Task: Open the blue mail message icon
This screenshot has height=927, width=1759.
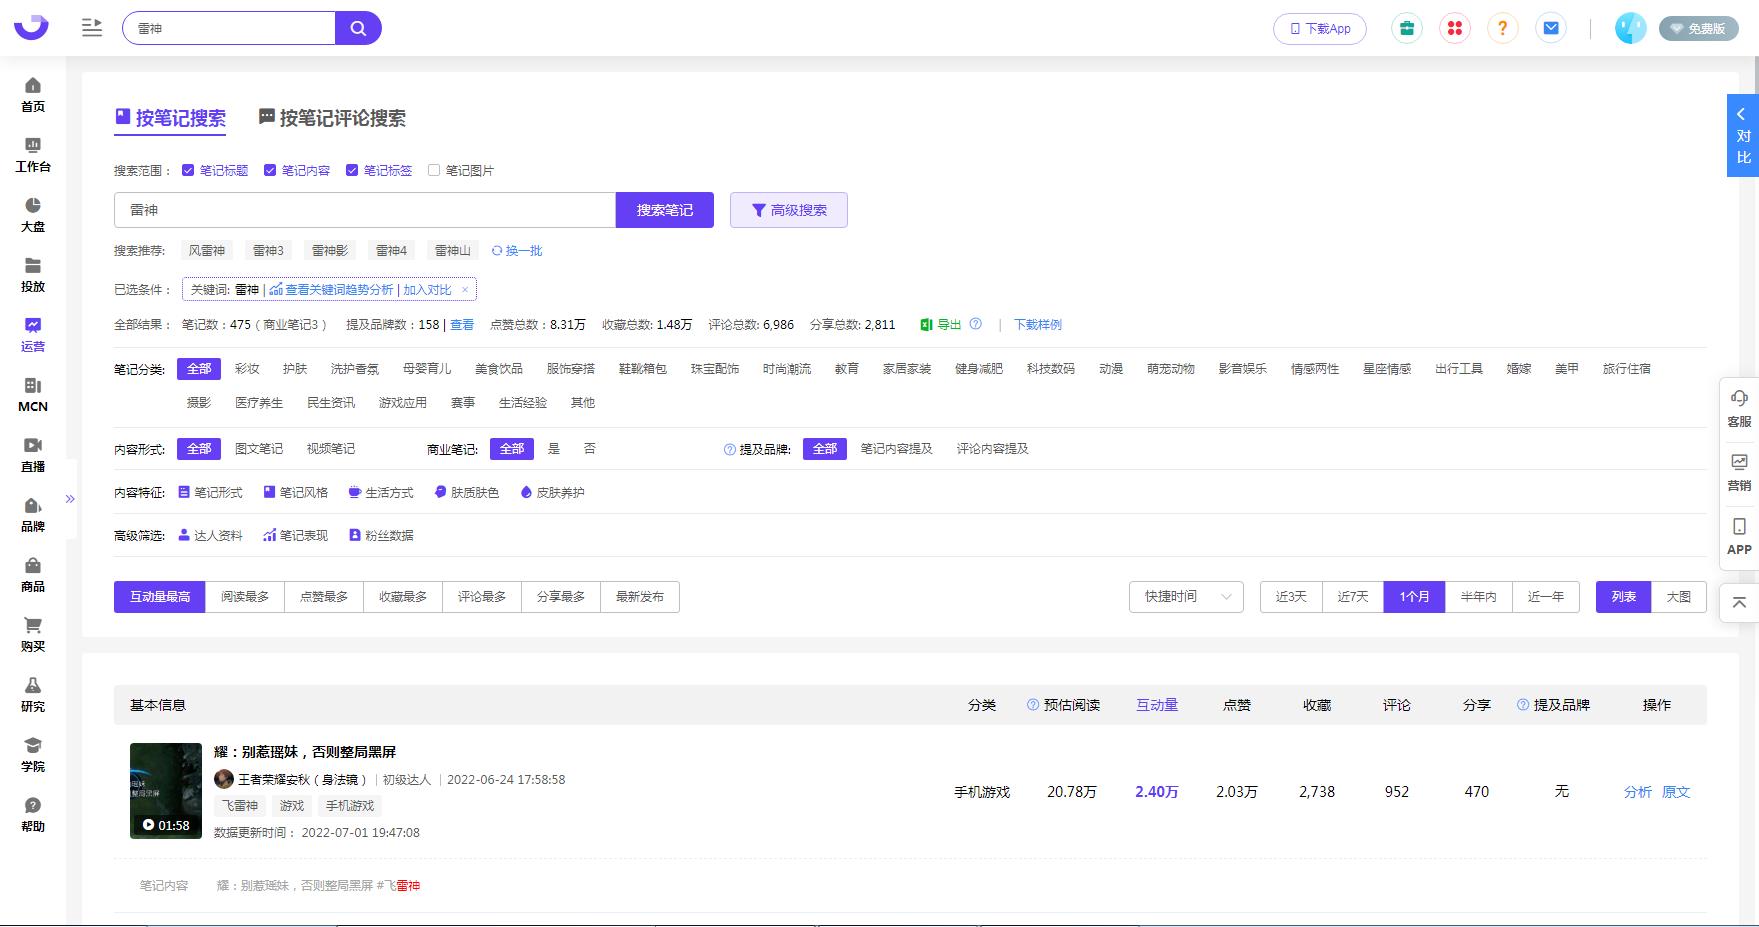Action: point(1551,28)
